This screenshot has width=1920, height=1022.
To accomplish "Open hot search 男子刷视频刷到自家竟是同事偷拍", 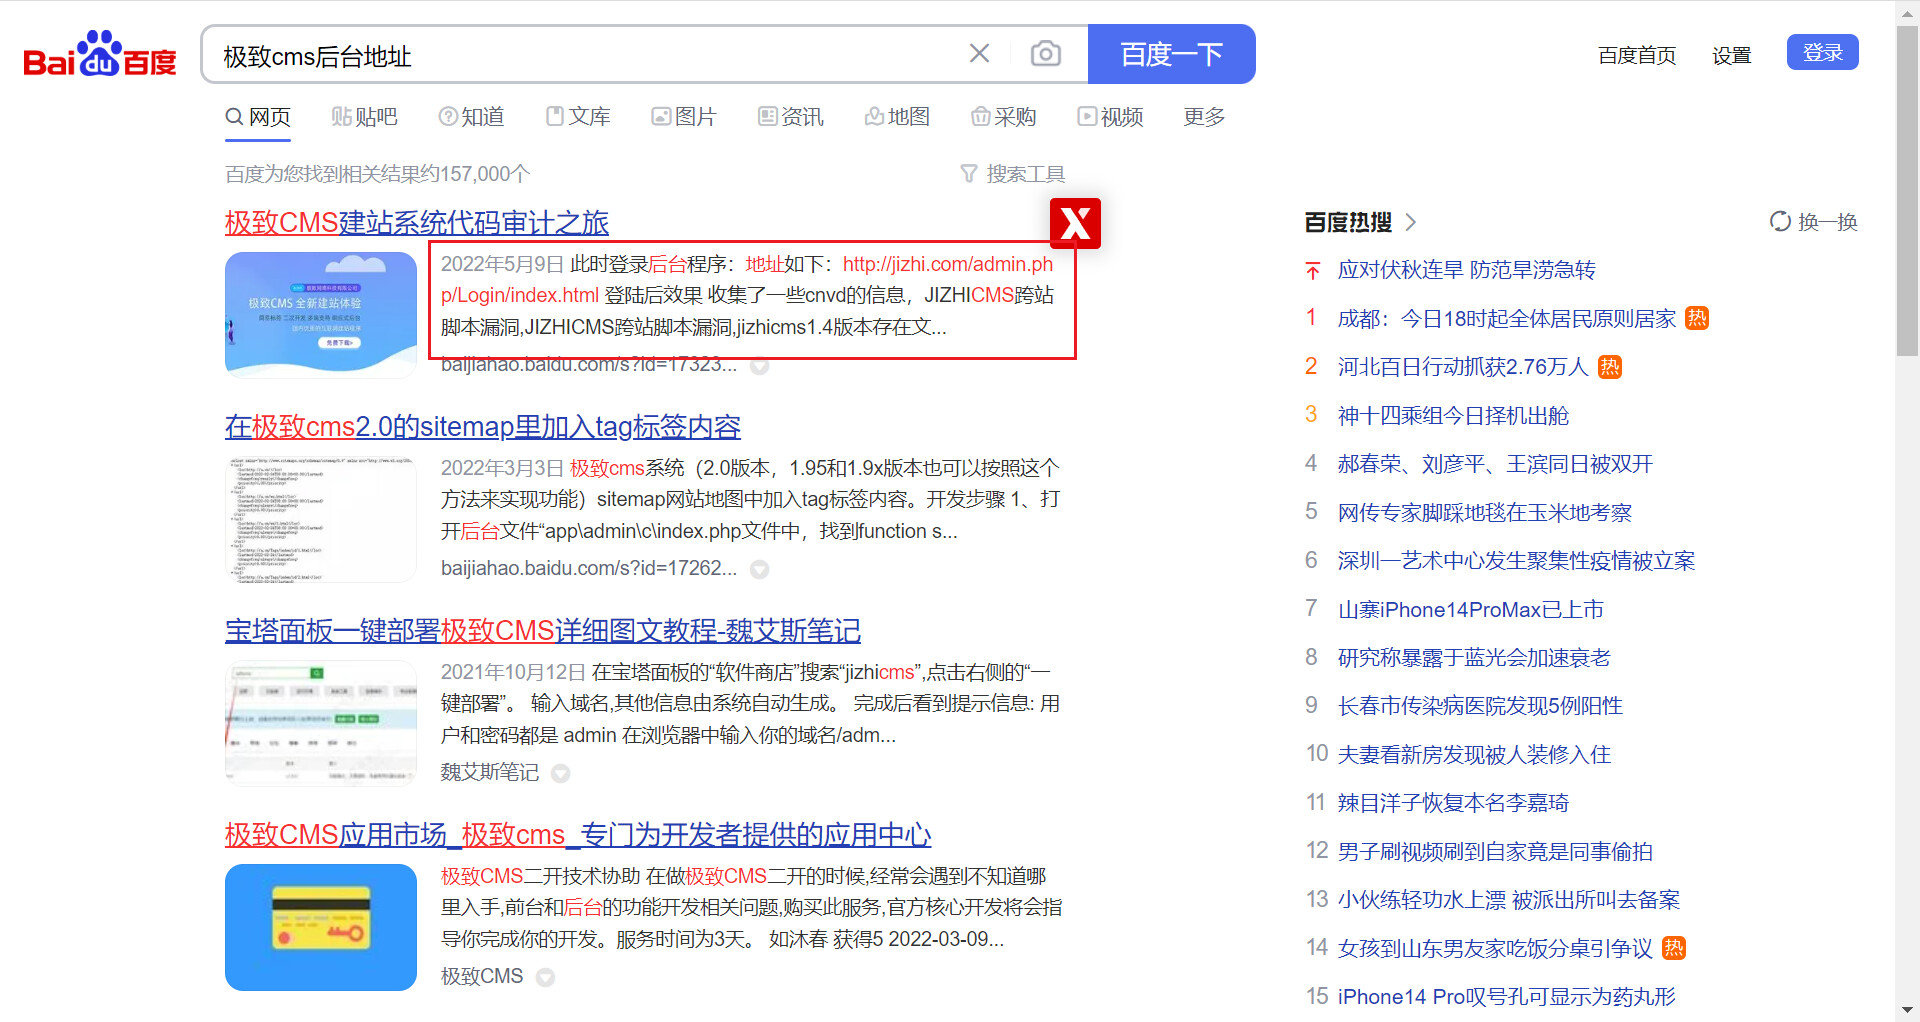I will (x=1495, y=852).
